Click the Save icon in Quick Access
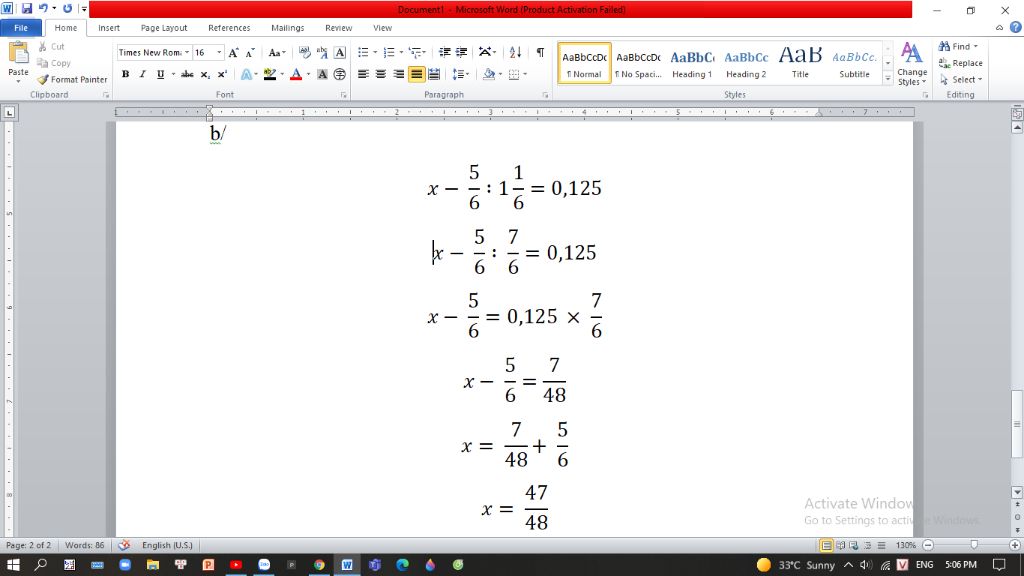 tap(27, 8)
